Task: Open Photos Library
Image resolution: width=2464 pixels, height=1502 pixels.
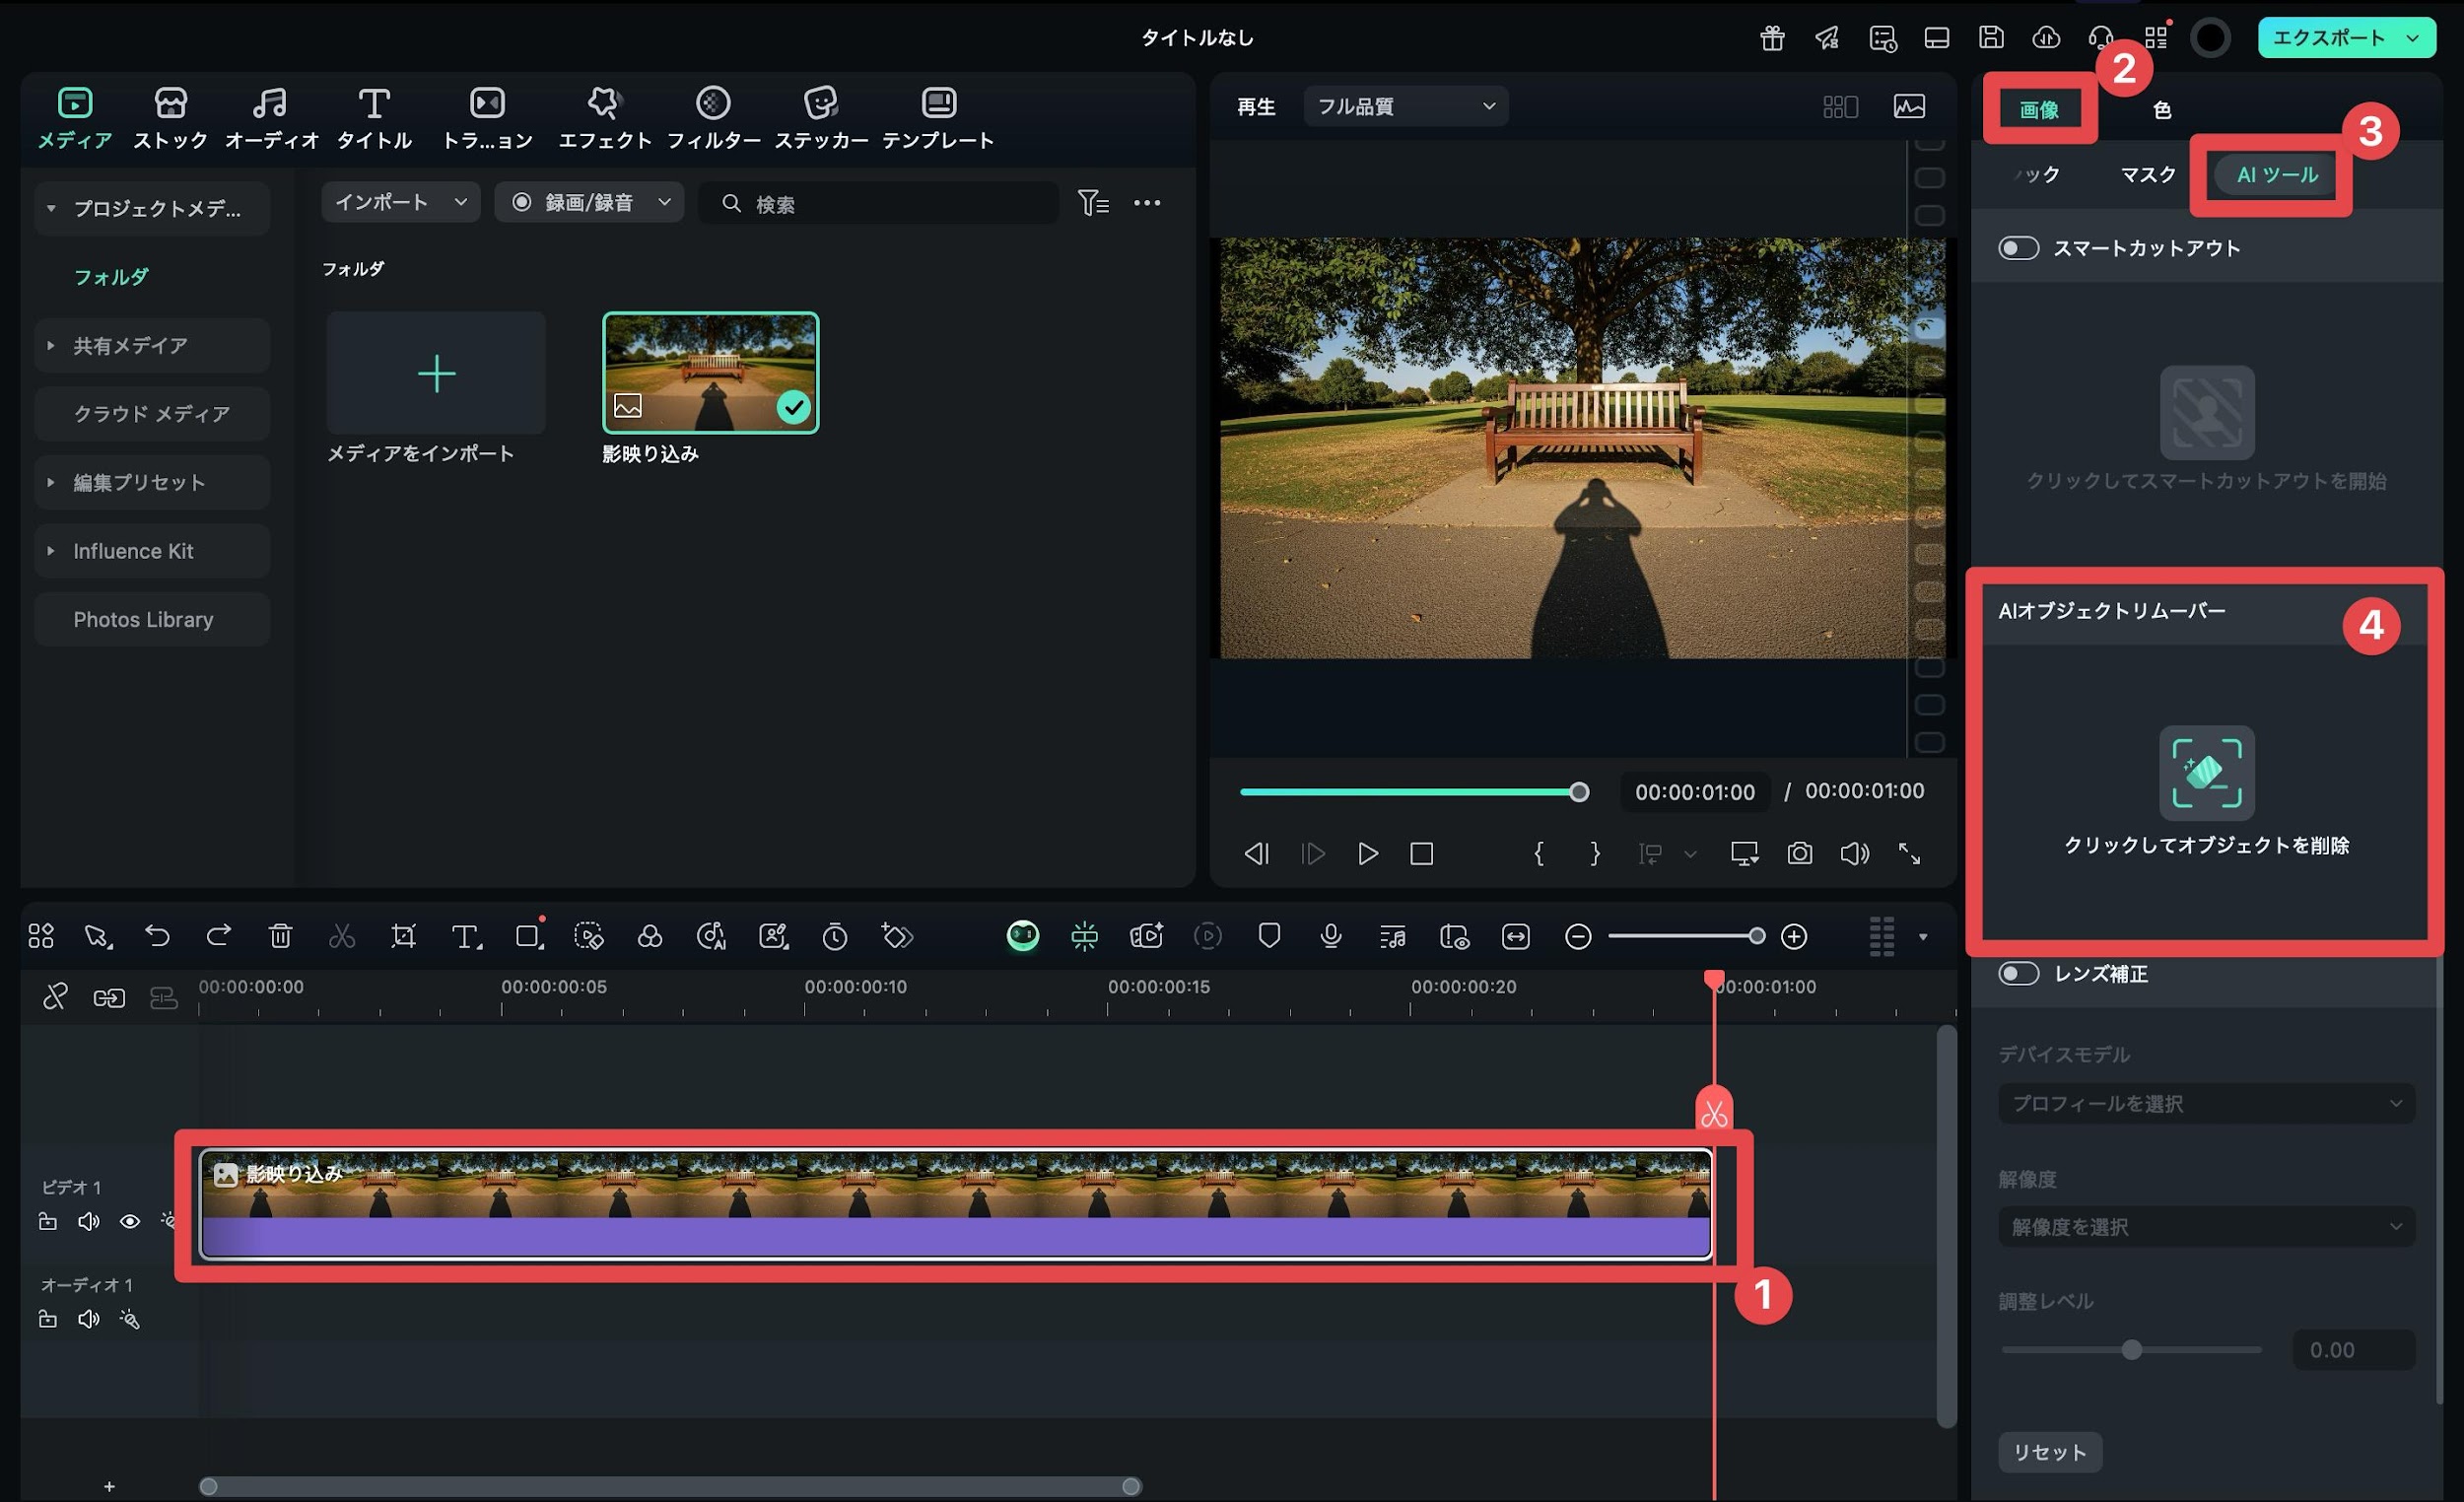Action: tap(152, 619)
